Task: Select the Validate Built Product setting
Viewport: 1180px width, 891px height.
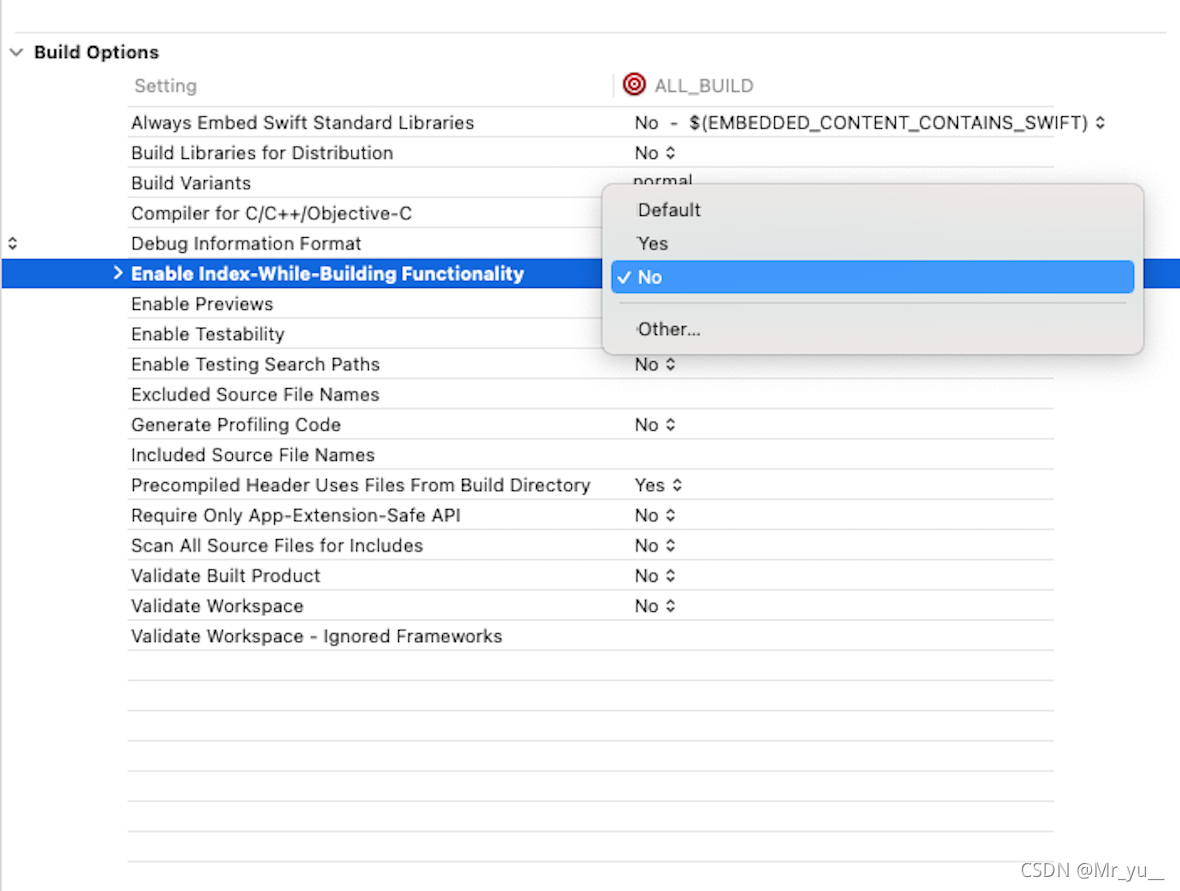Action: click(226, 576)
